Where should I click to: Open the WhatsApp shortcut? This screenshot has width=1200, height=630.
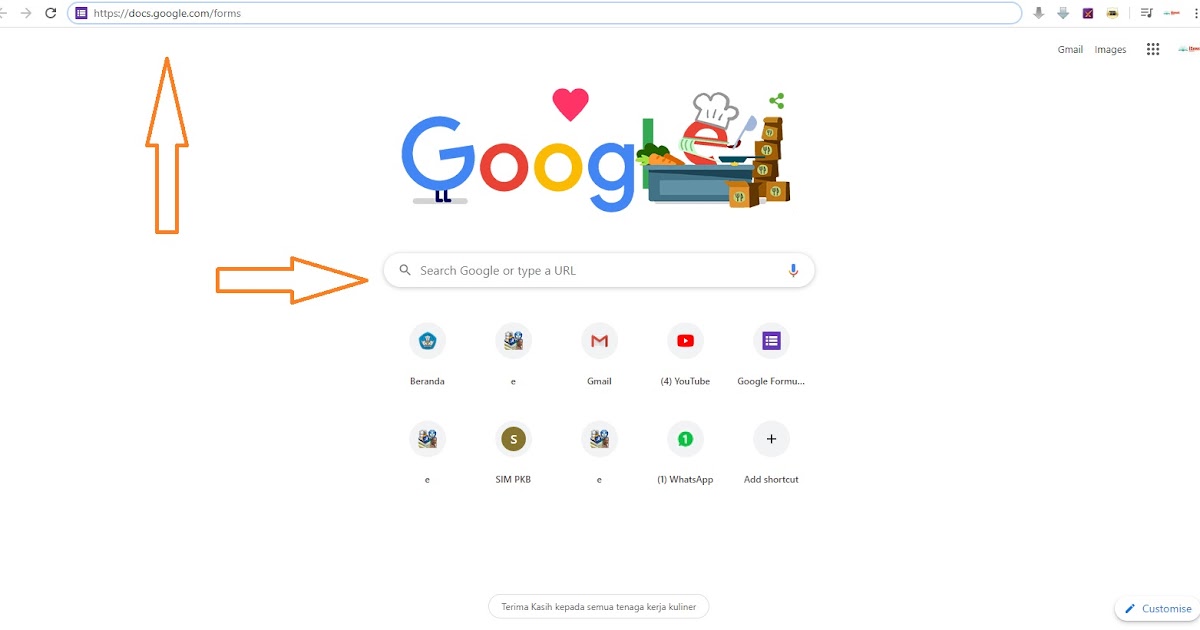[685, 453]
